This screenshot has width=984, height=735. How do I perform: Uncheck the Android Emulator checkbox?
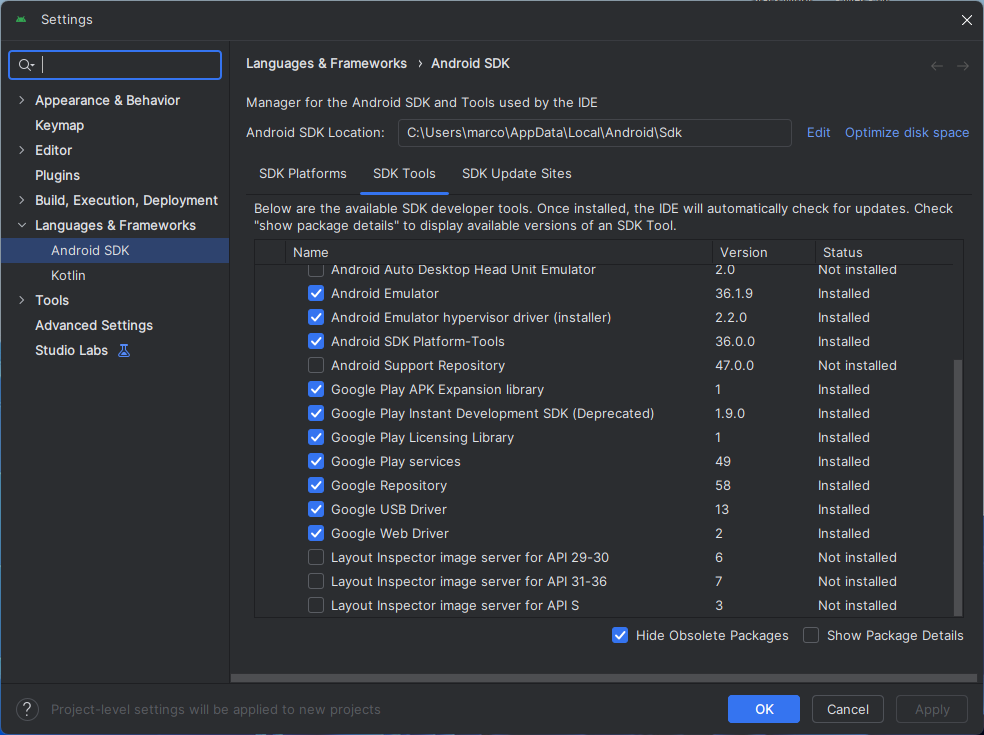click(316, 294)
